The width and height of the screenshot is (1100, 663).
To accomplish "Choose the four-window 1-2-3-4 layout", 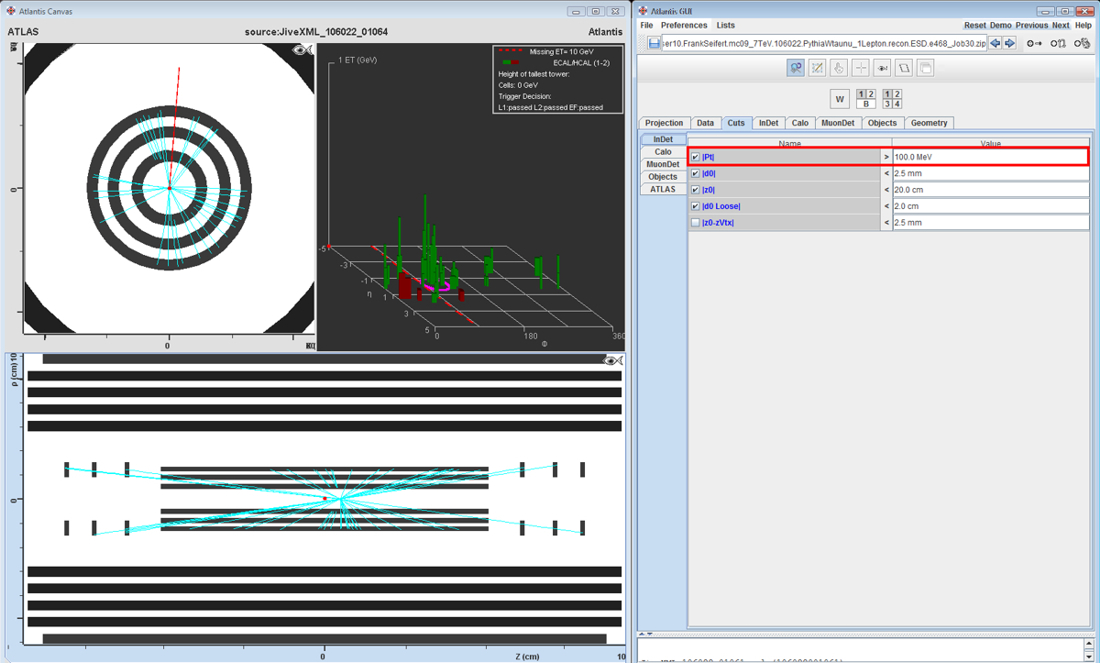I will click(x=893, y=98).
